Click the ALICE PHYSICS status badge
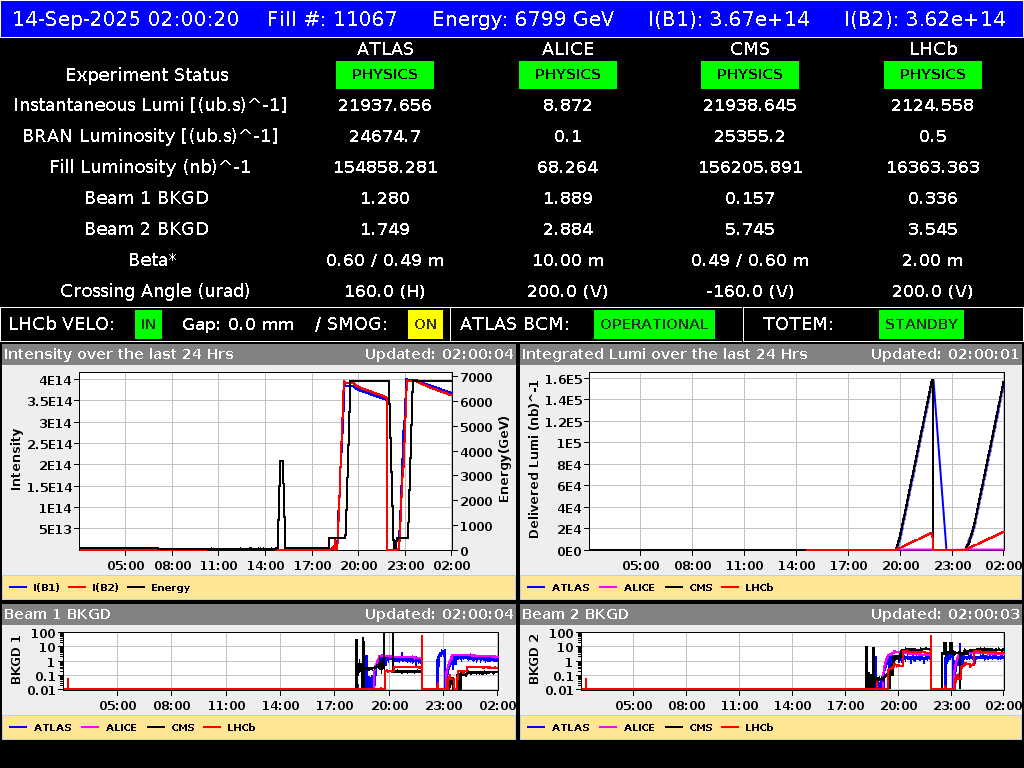 click(x=568, y=74)
